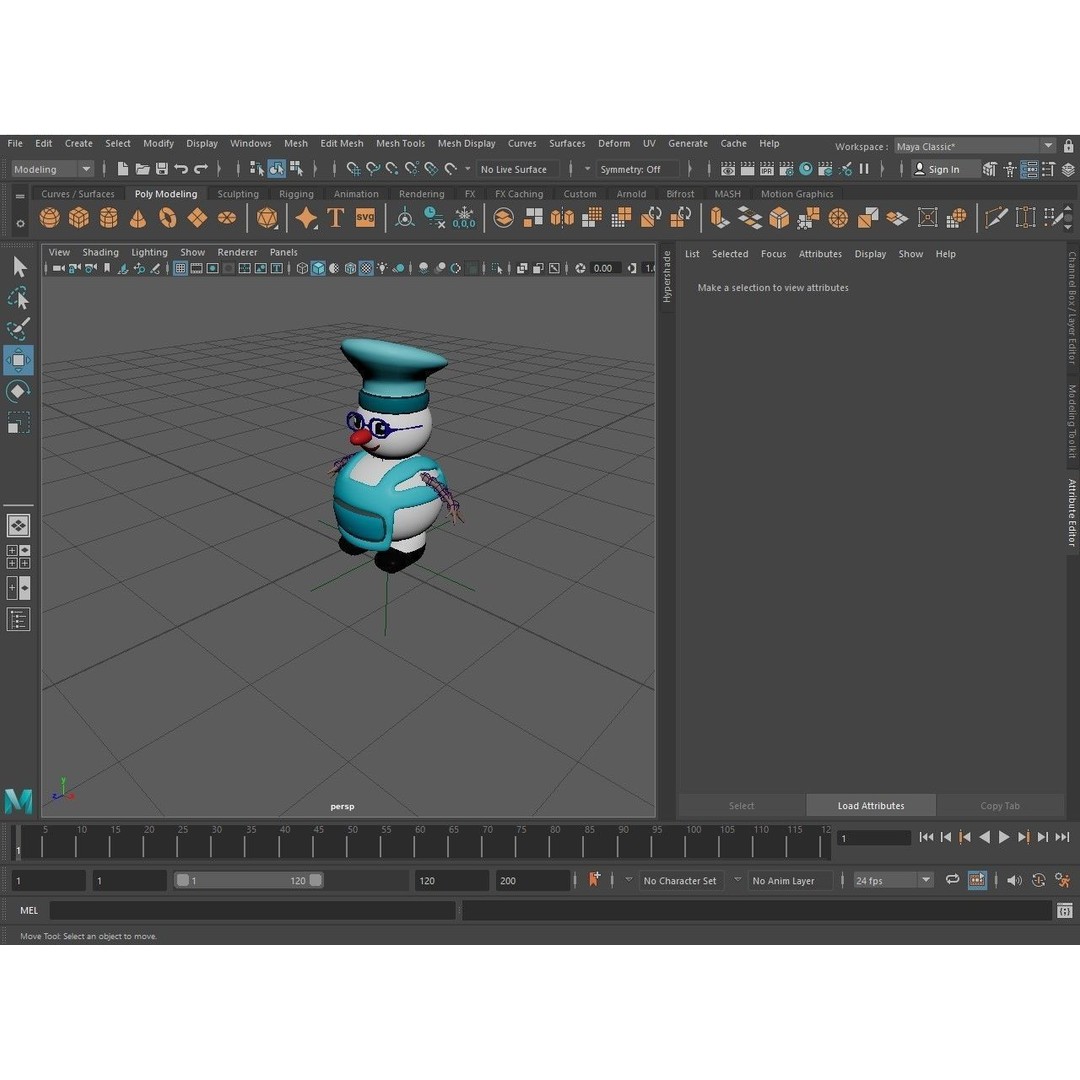
Task: Click the polygon Type tool on the shelf
Action: coord(335,217)
